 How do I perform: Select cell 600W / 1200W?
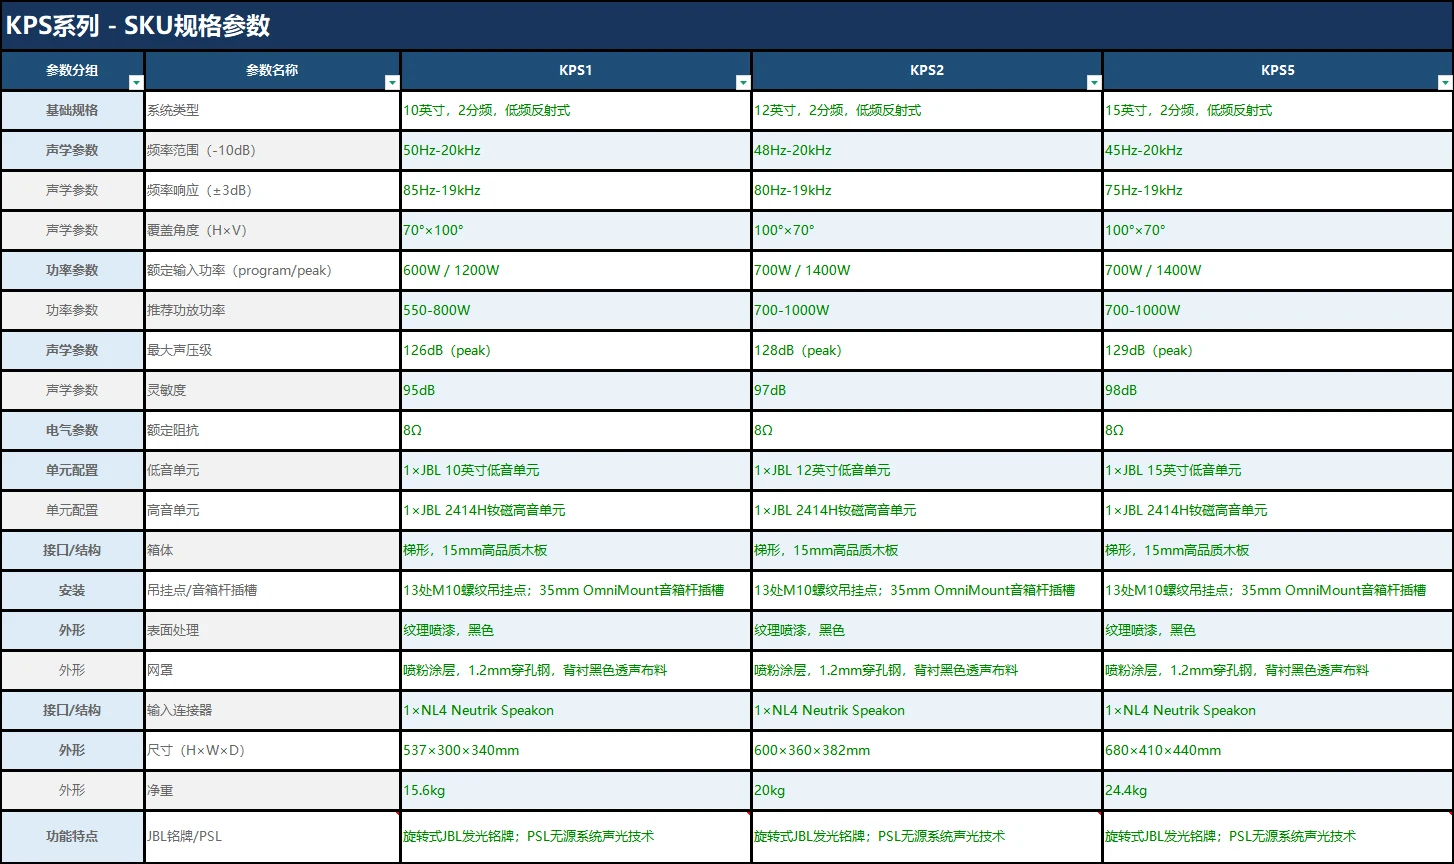point(576,271)
